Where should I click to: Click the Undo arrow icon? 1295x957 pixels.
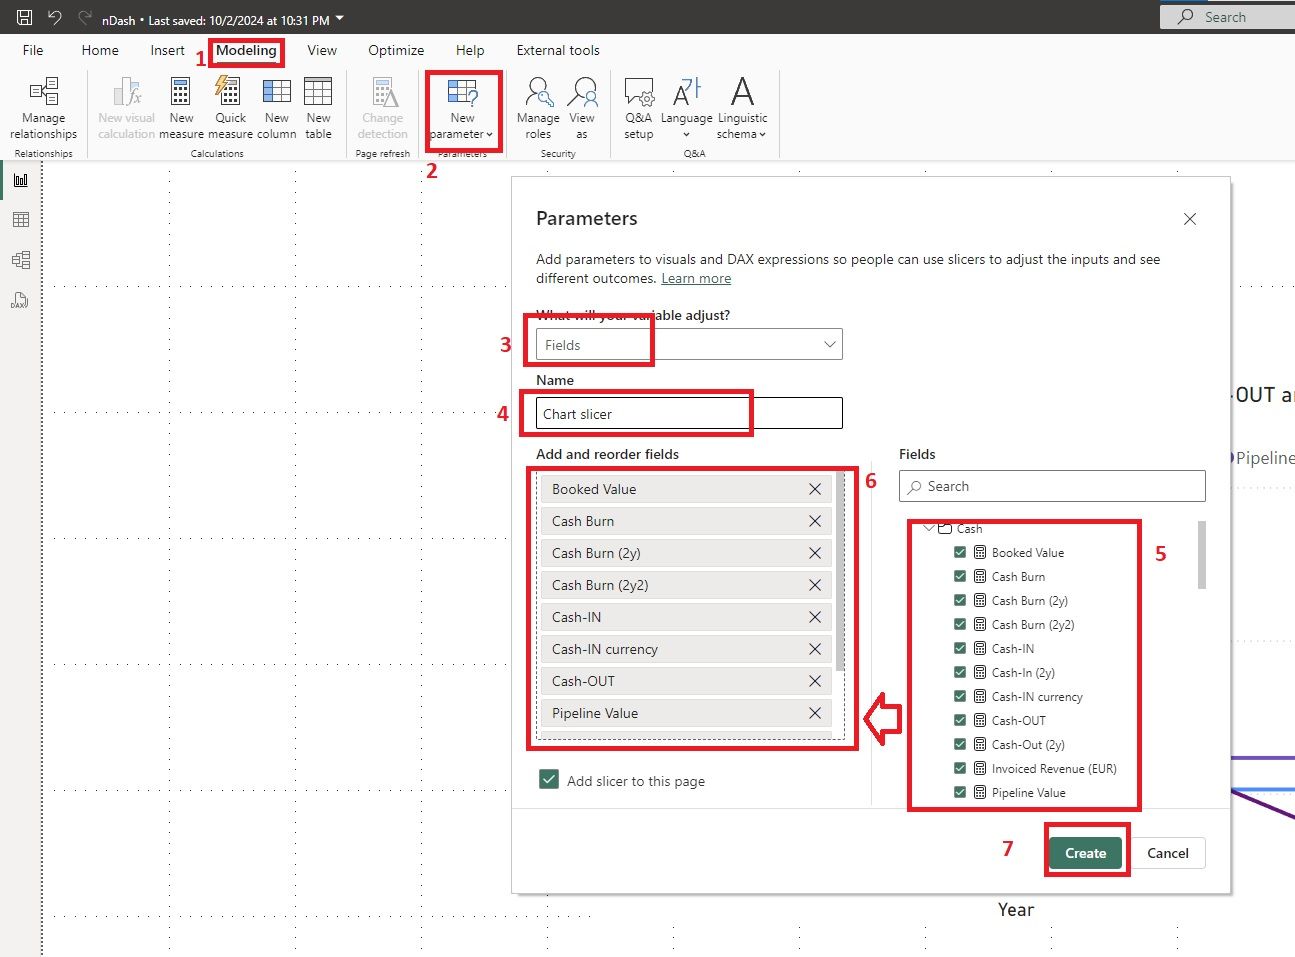click(x=55, y=17)
